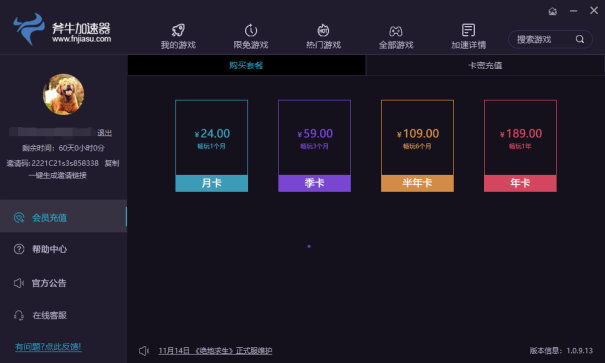Click the announcement speaker icon in the bottom bar
This screenshot has width=605, height=363.
click(144, 351)
